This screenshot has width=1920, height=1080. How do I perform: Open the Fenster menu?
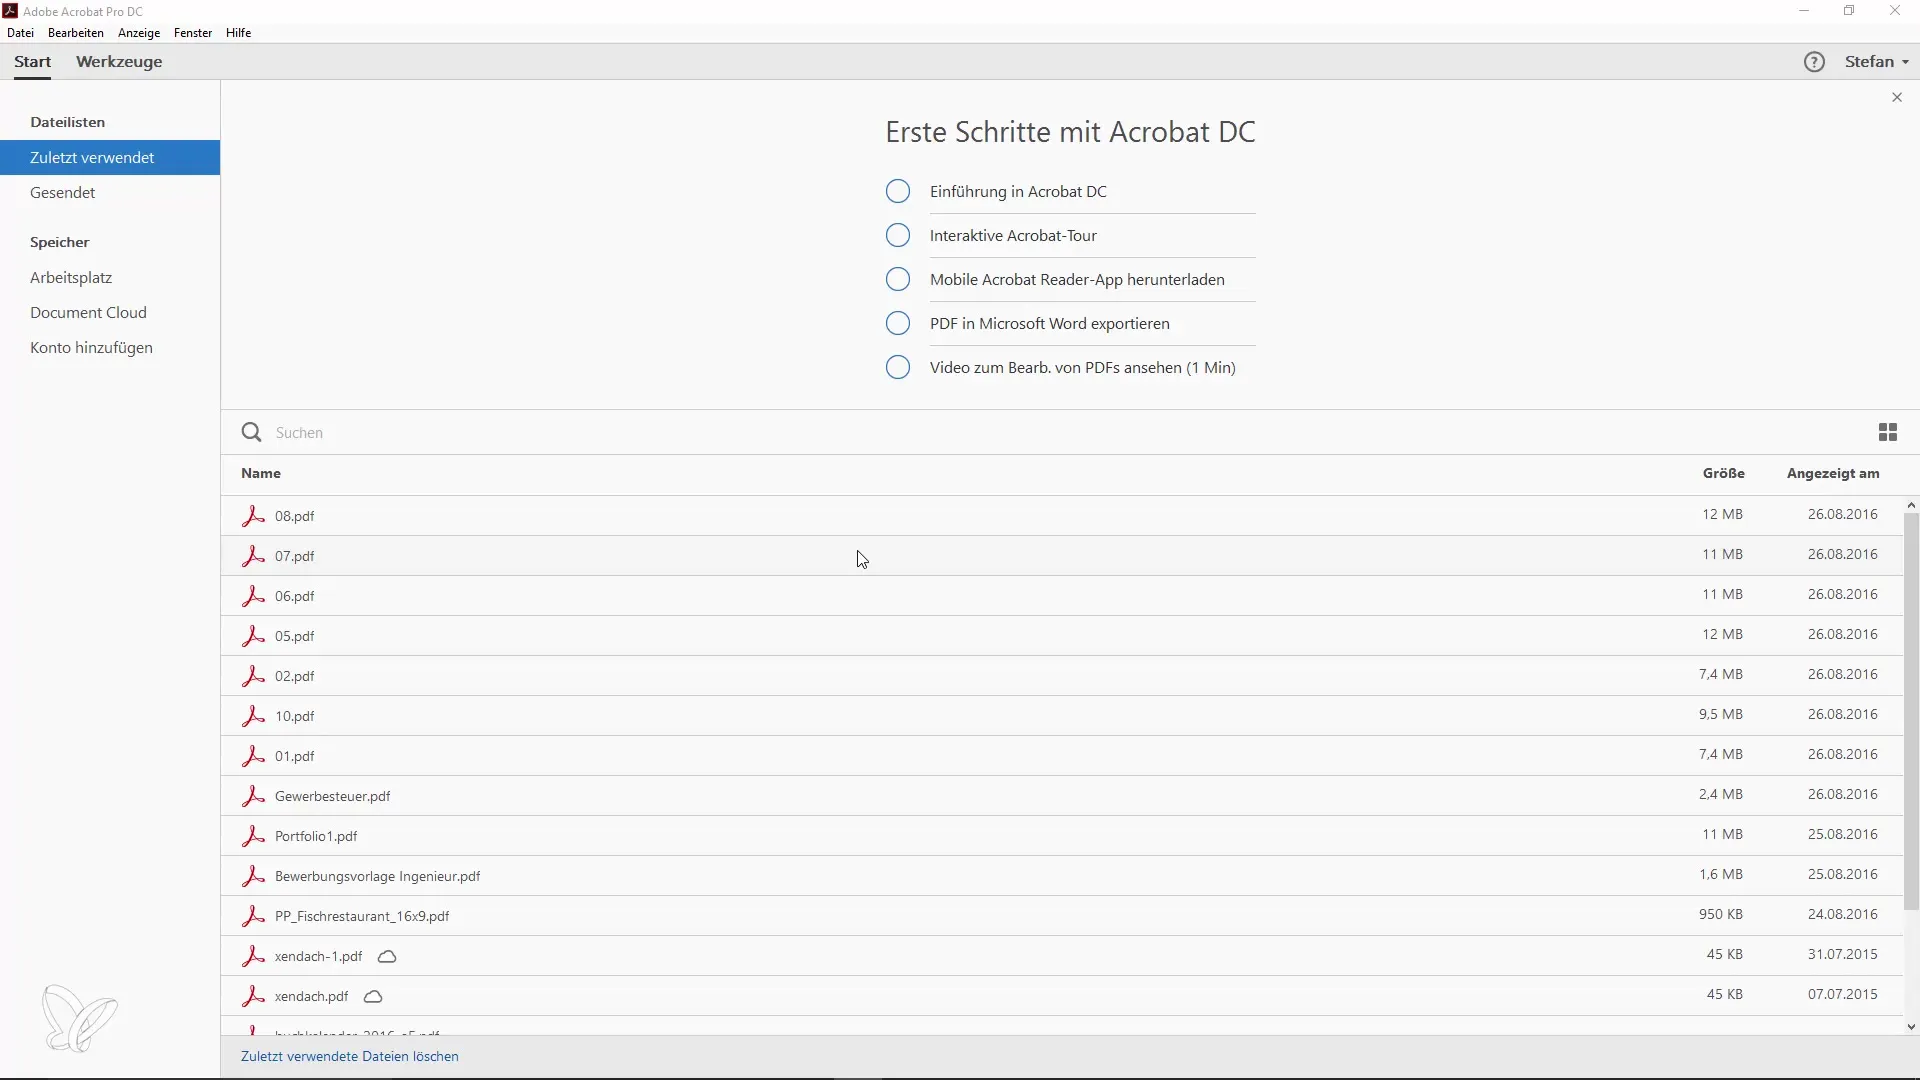(x=193, y=33)
